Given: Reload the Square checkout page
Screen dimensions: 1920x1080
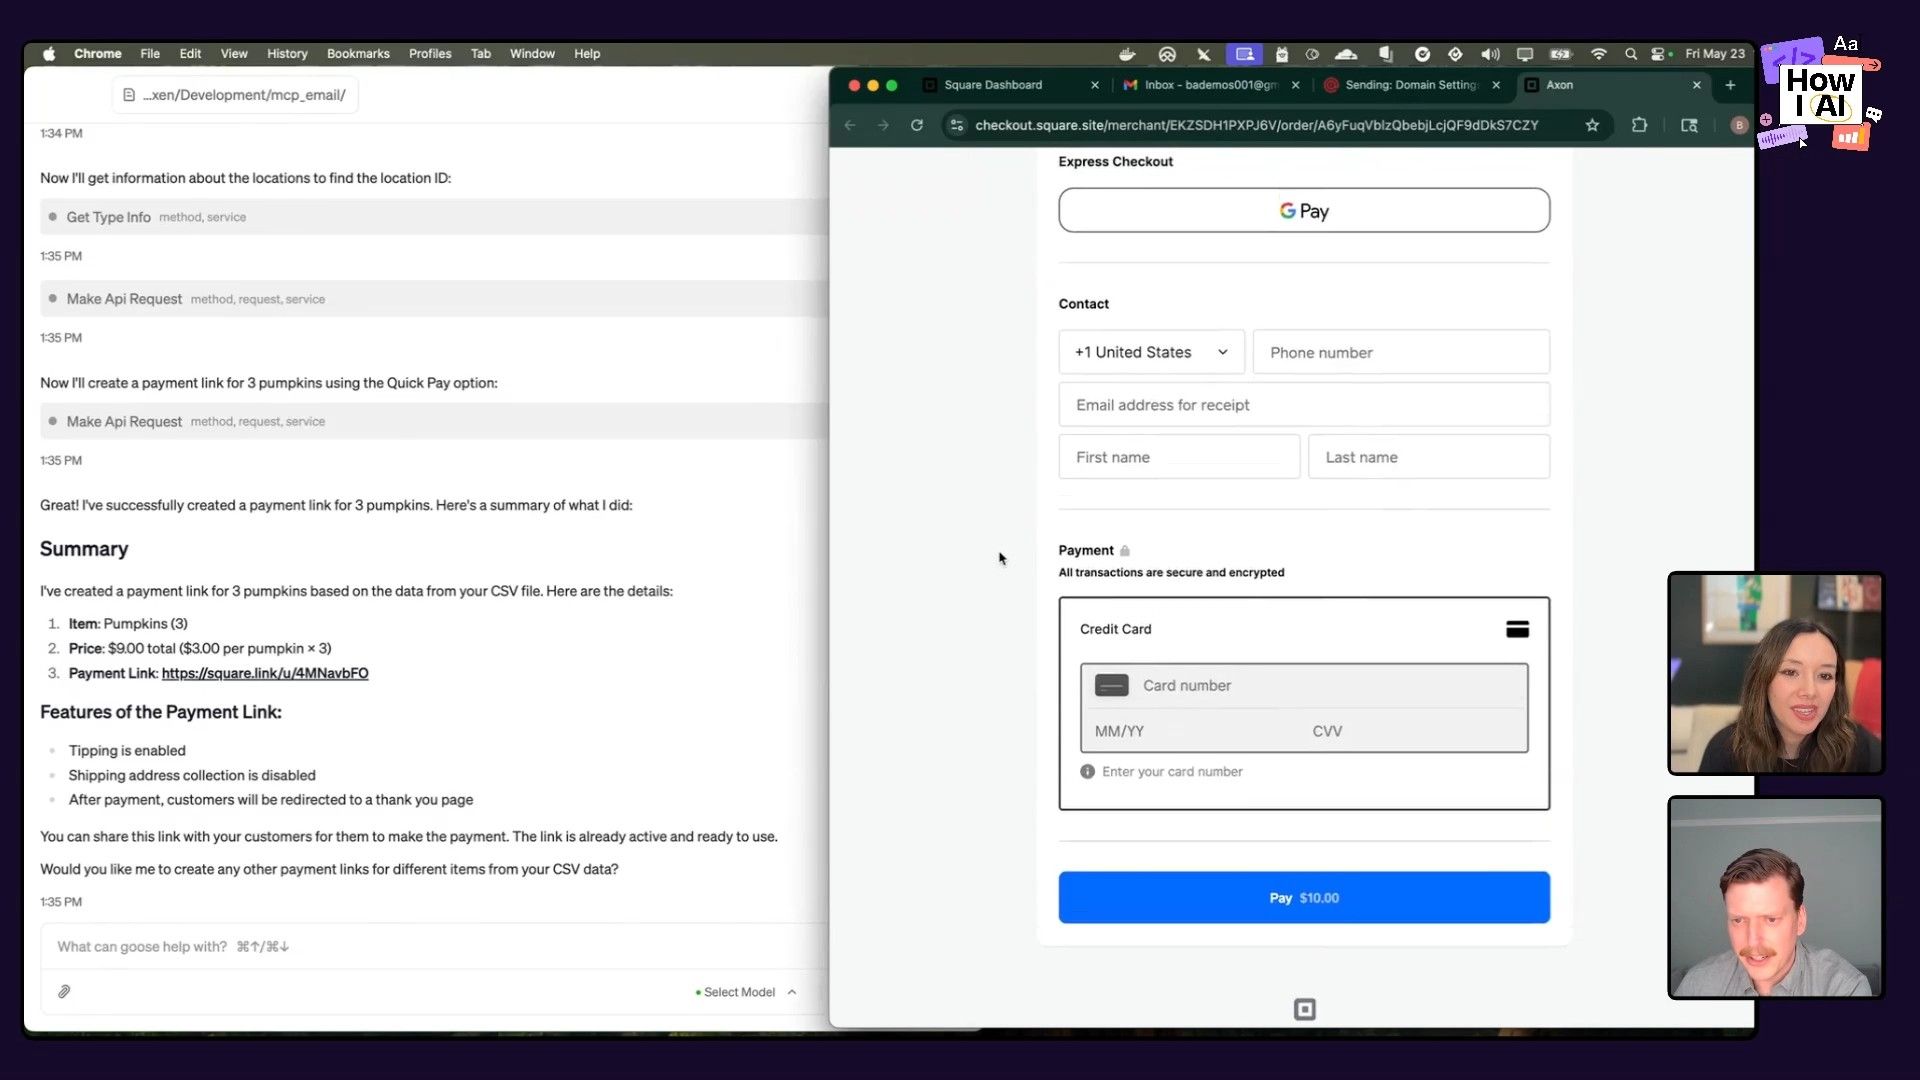Looking at the screenshot, I should point(916,125).
